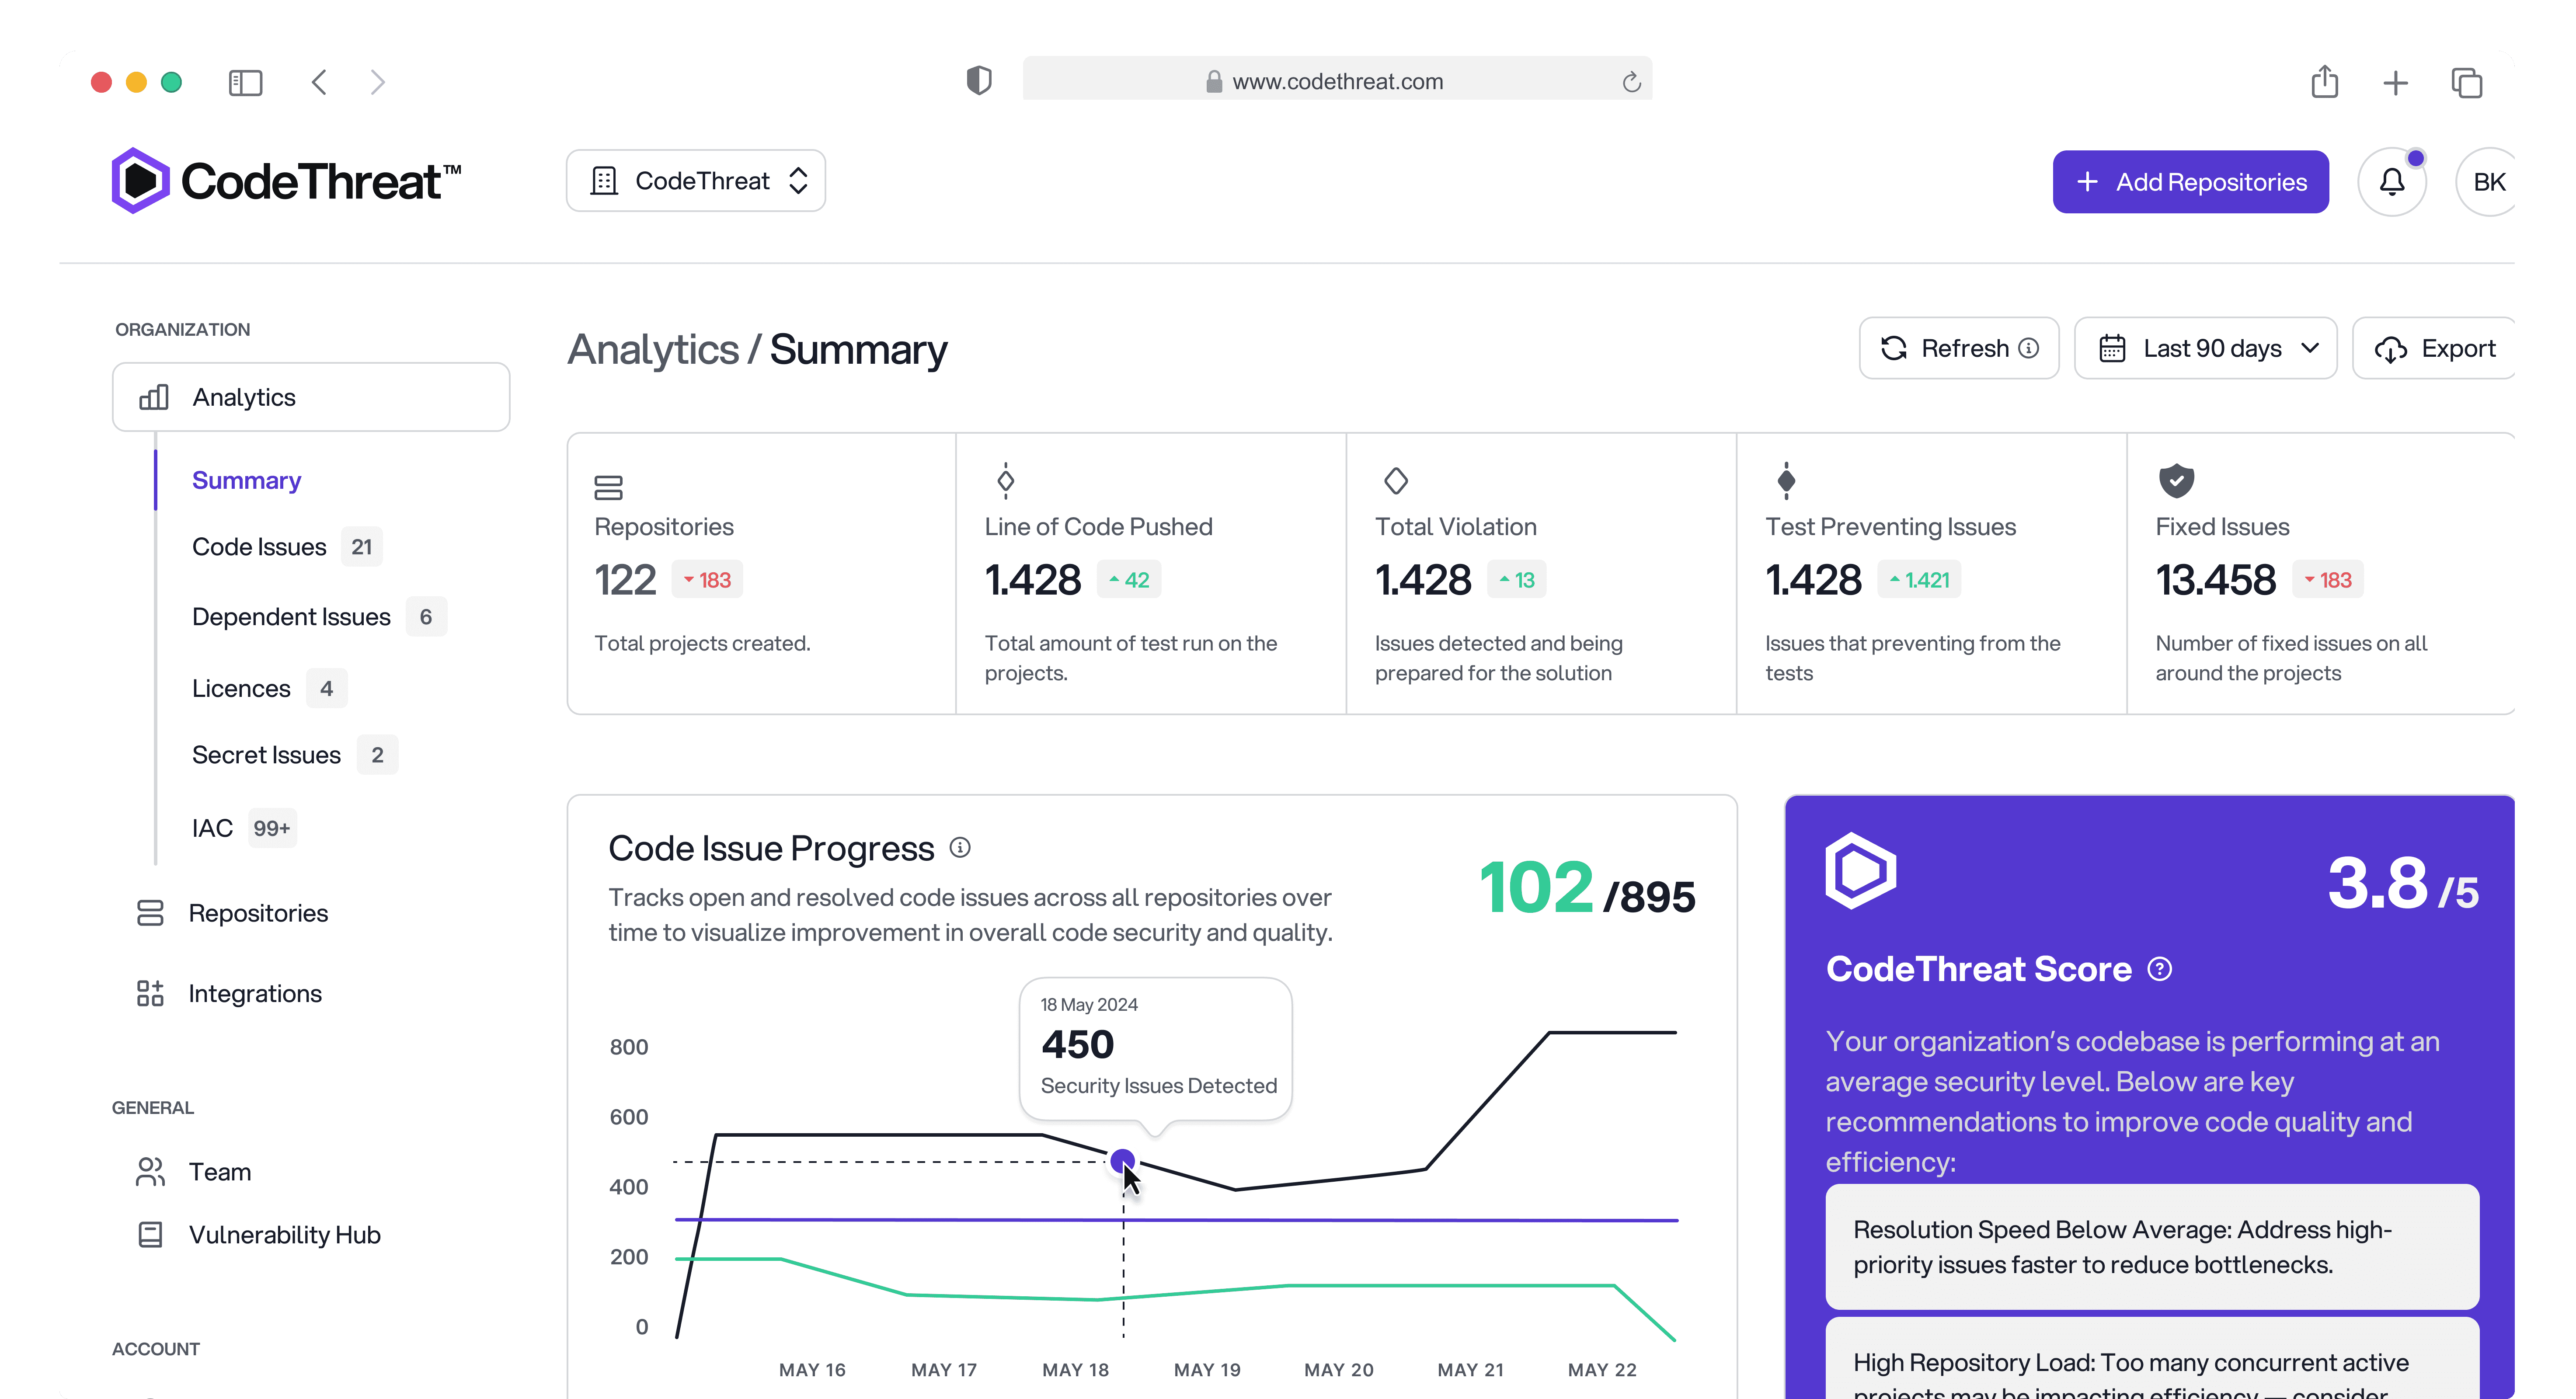The height and width of the screenshot is (1399, 2576).
Task: Click the 21 badge next to Code Issues
Action: tap(362, 547)
